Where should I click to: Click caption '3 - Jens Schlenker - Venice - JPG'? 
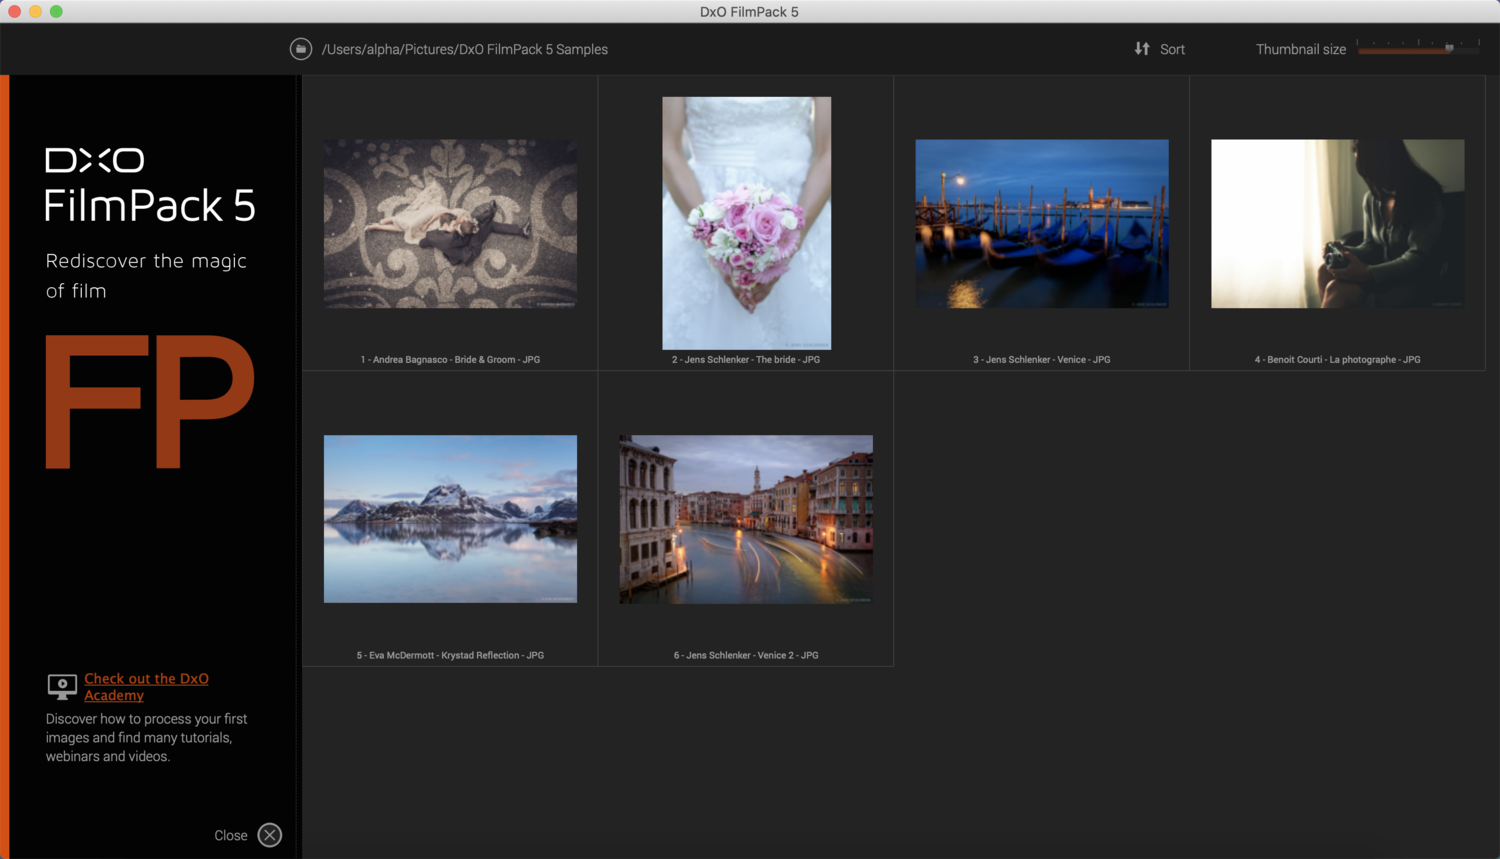coord(1042,359)
